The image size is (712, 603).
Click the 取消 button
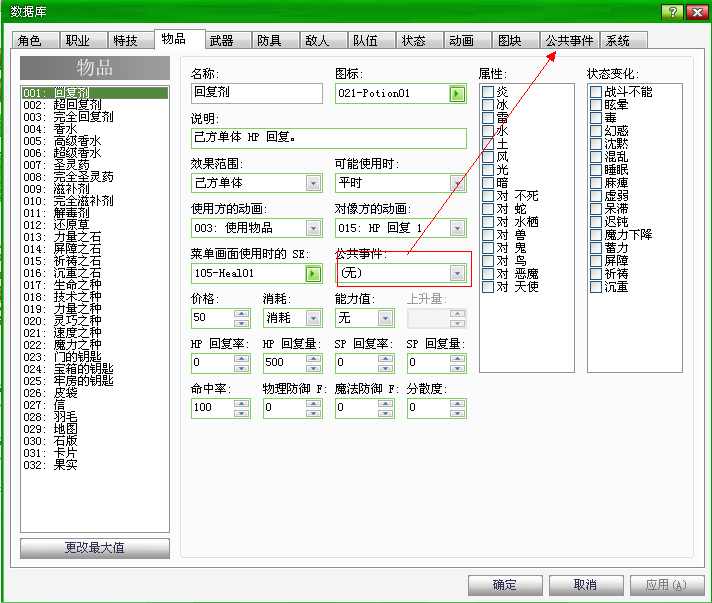point(586,585)
